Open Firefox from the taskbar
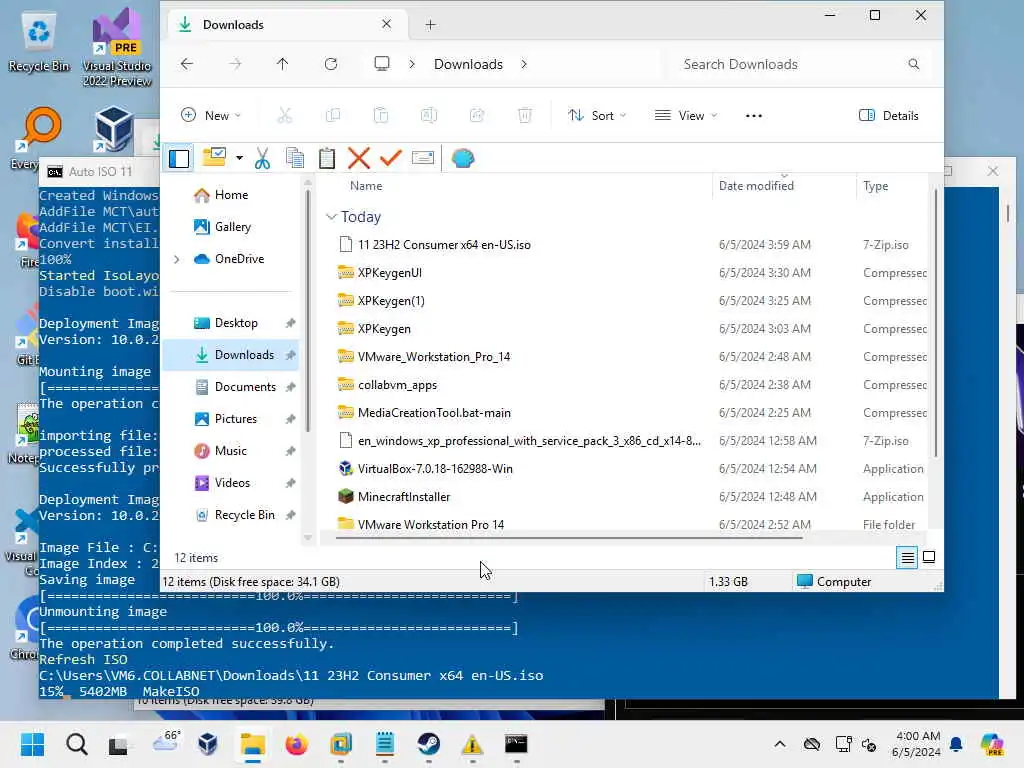 pos(296,744)
